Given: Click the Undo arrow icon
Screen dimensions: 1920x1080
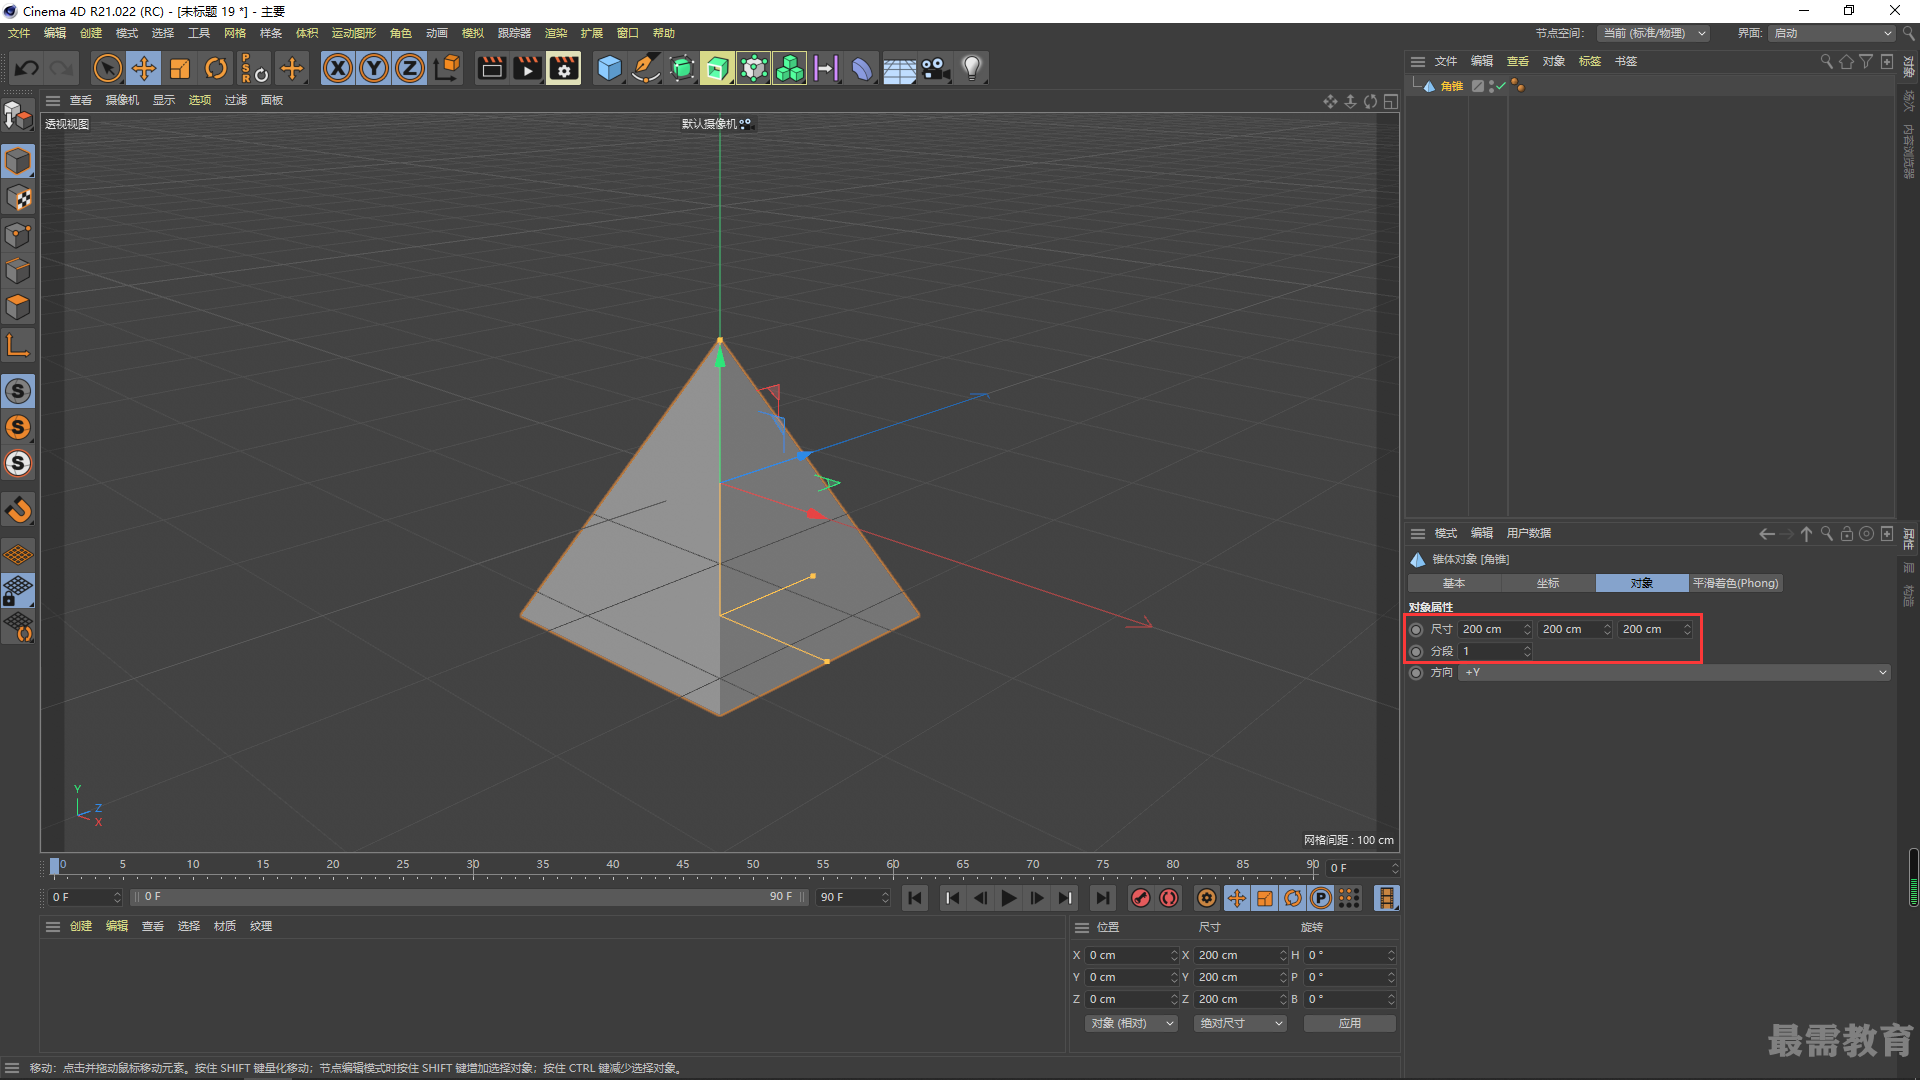Looking at the screenshot, I should (27, 68).
